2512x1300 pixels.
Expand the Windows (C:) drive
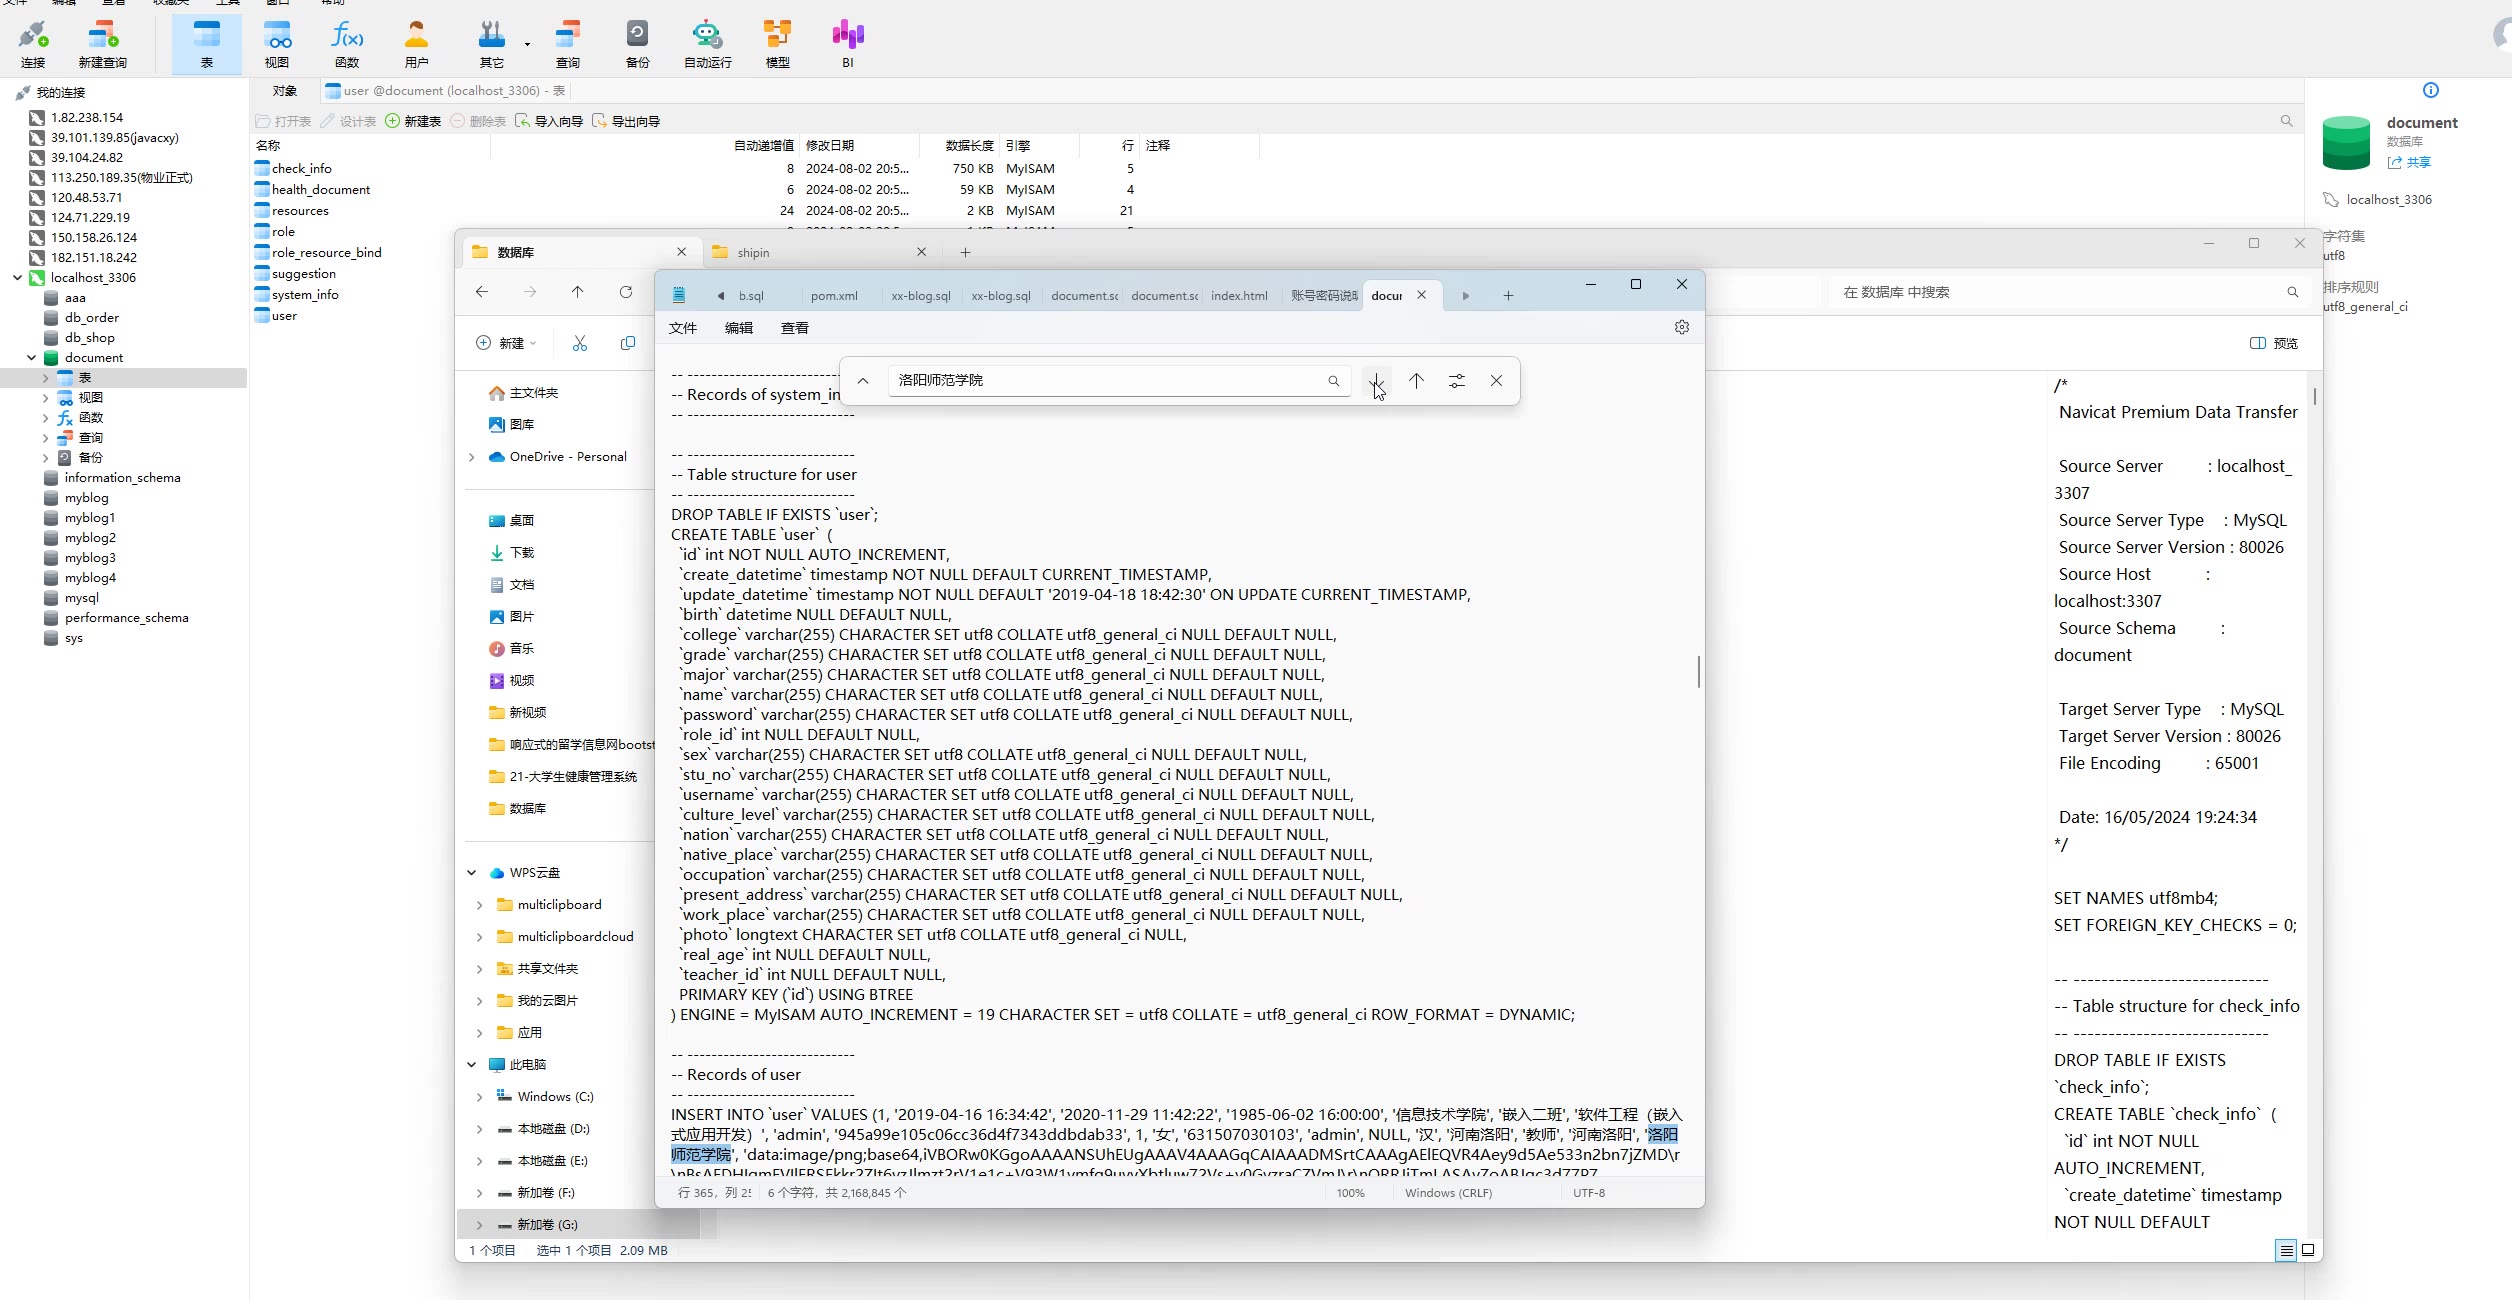click(480, 1097)
